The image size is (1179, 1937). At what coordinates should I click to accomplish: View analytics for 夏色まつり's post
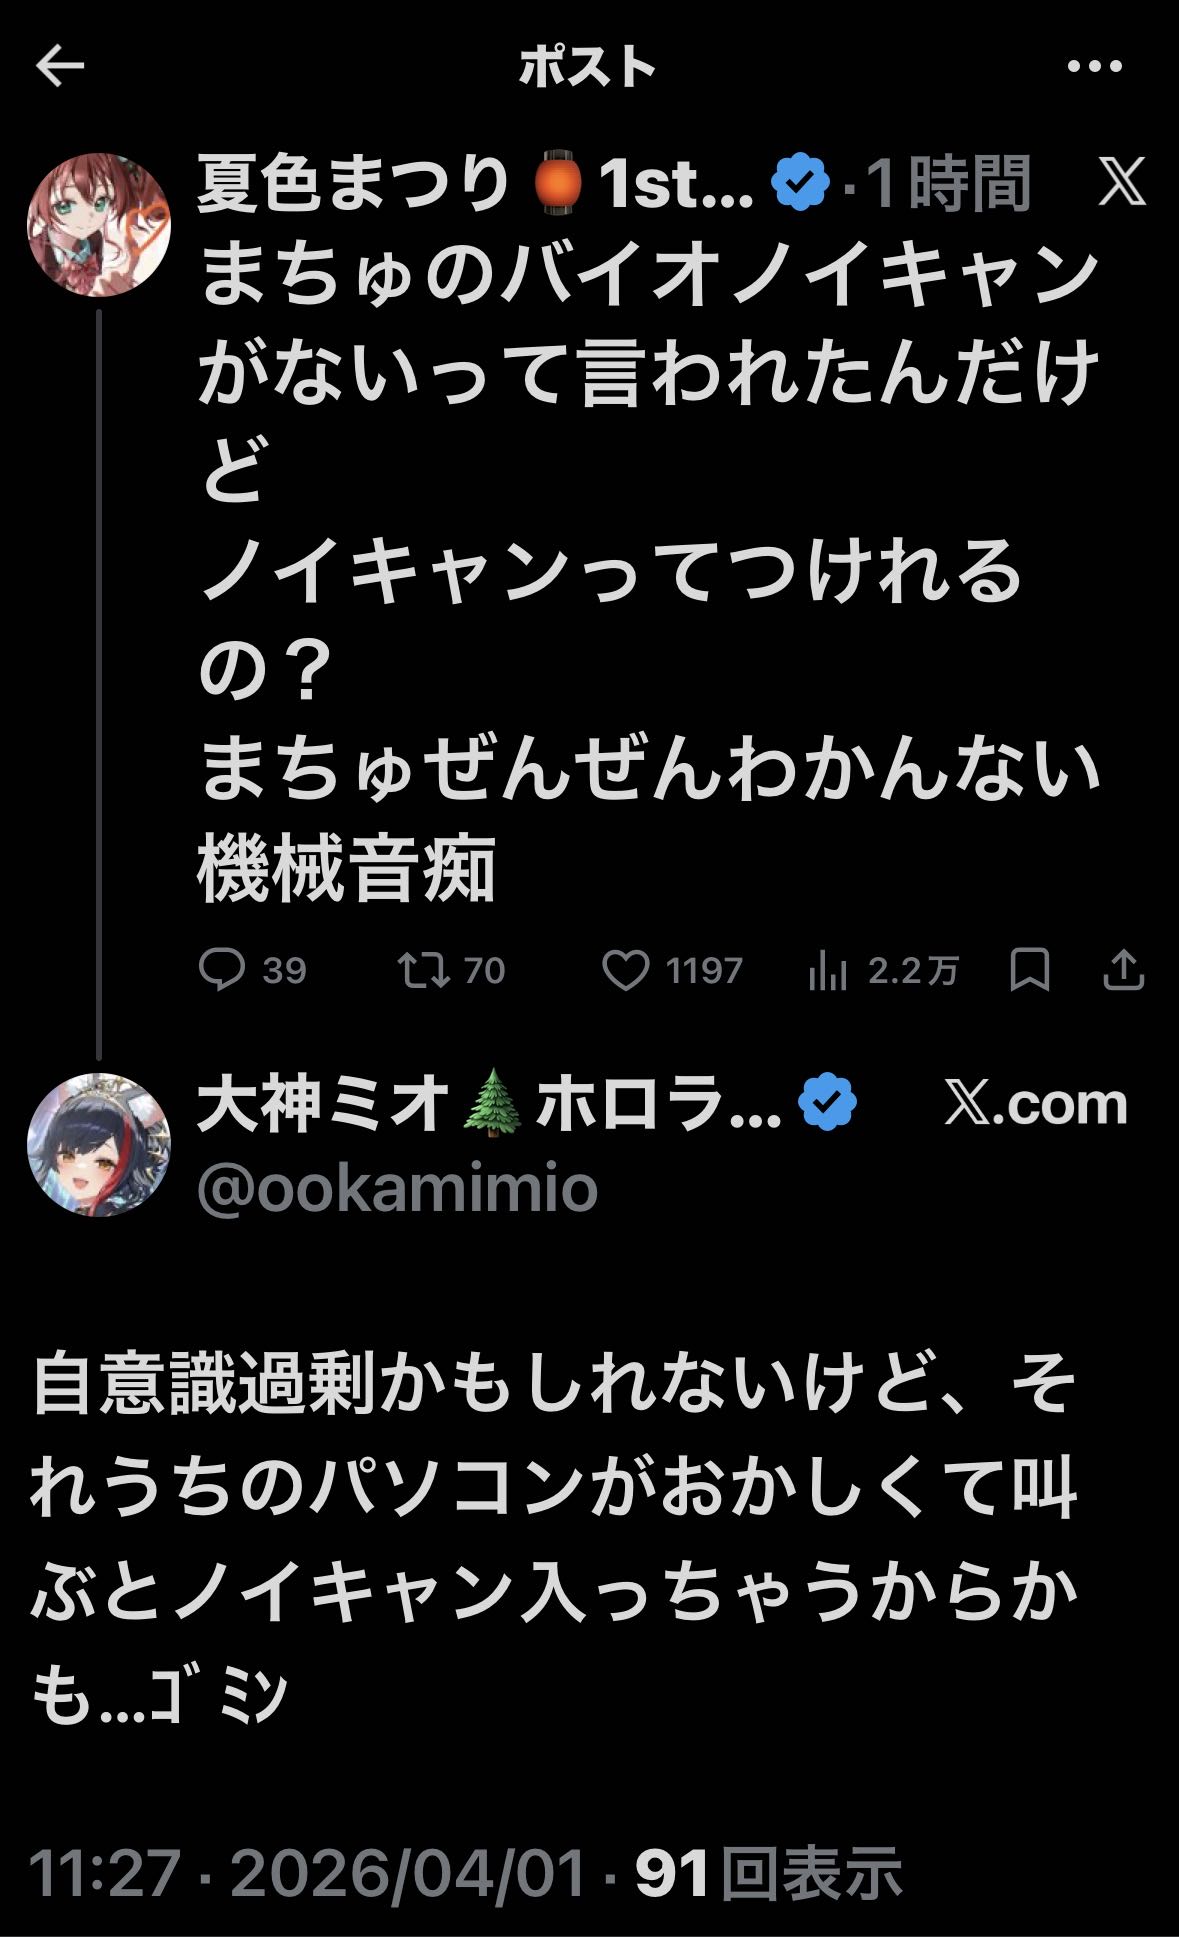(x=828, y=970)
